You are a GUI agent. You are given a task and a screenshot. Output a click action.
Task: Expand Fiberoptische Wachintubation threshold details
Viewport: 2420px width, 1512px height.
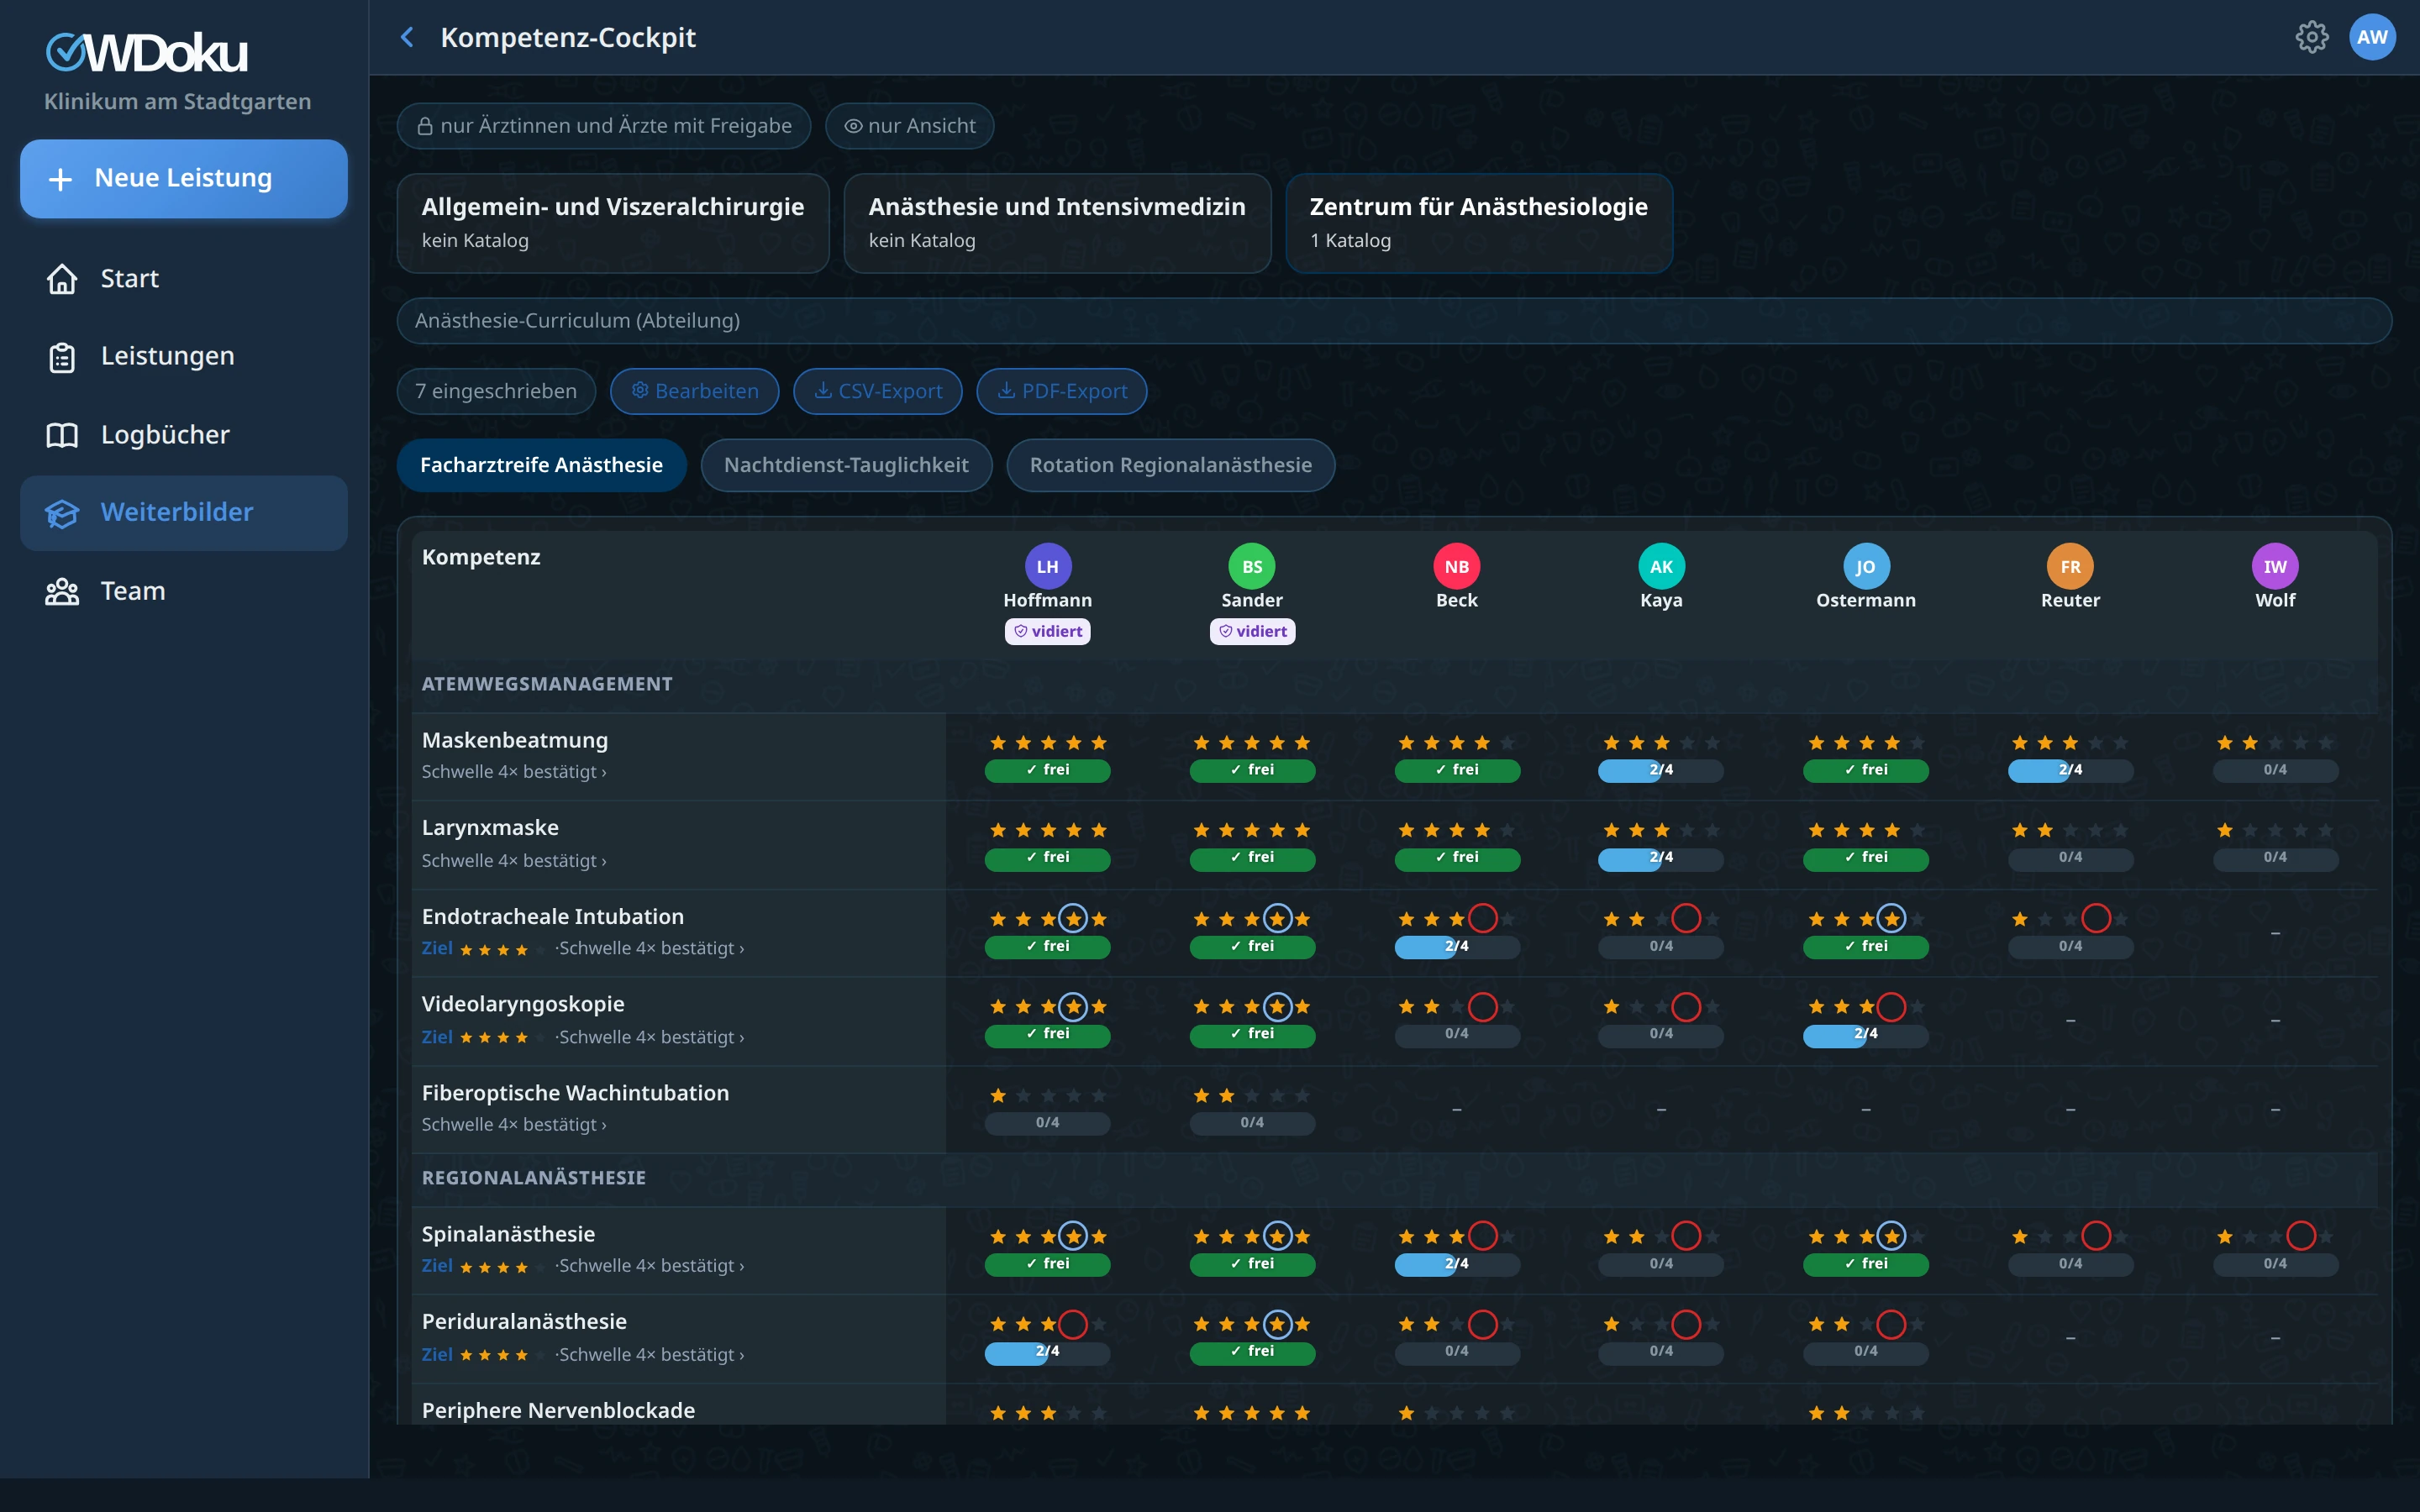514,1125
